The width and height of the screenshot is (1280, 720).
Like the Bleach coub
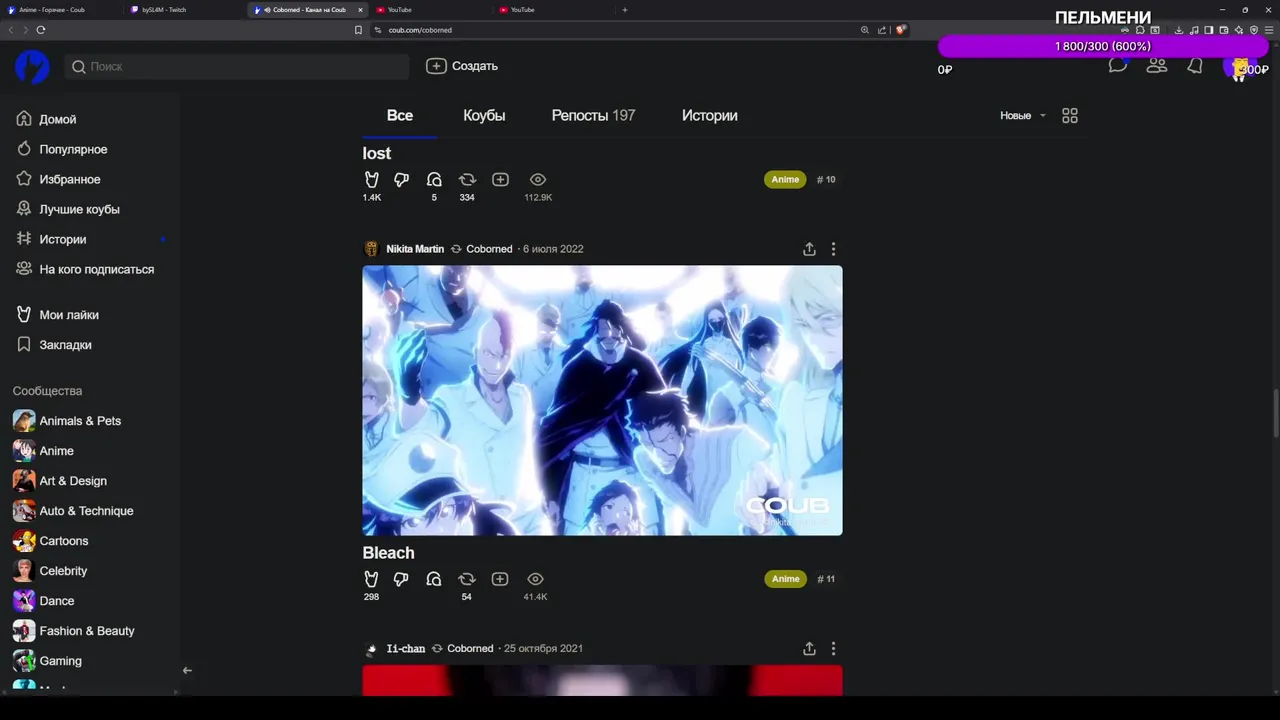[x=371, y=579]
